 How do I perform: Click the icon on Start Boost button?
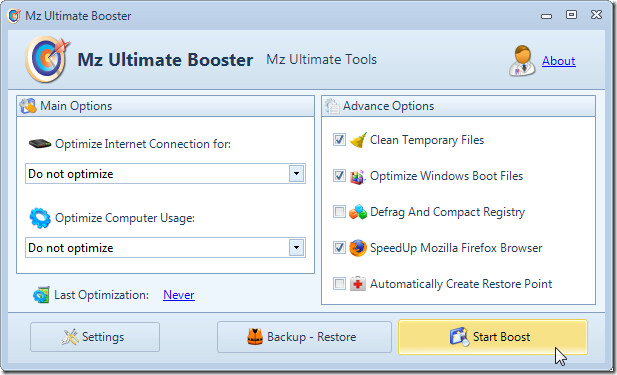[x=459, y=337]
